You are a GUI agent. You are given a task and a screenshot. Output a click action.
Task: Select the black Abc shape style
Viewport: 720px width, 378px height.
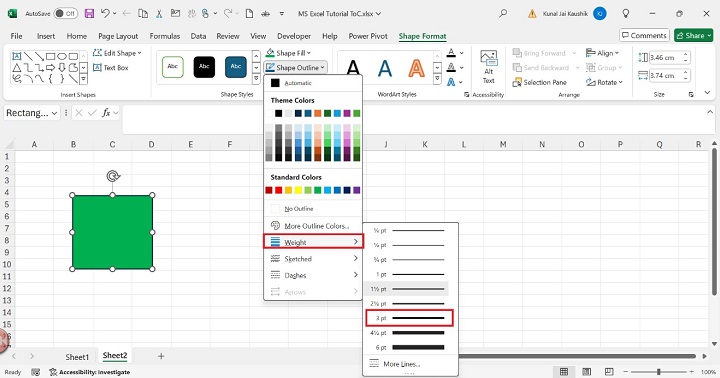(204, 67)
